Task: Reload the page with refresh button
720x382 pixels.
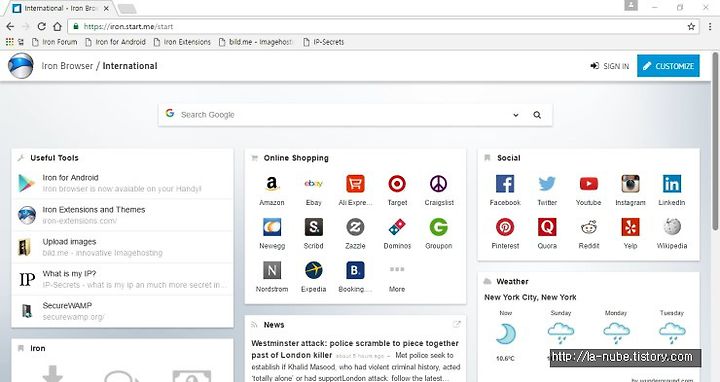Action: click(41, 27)
